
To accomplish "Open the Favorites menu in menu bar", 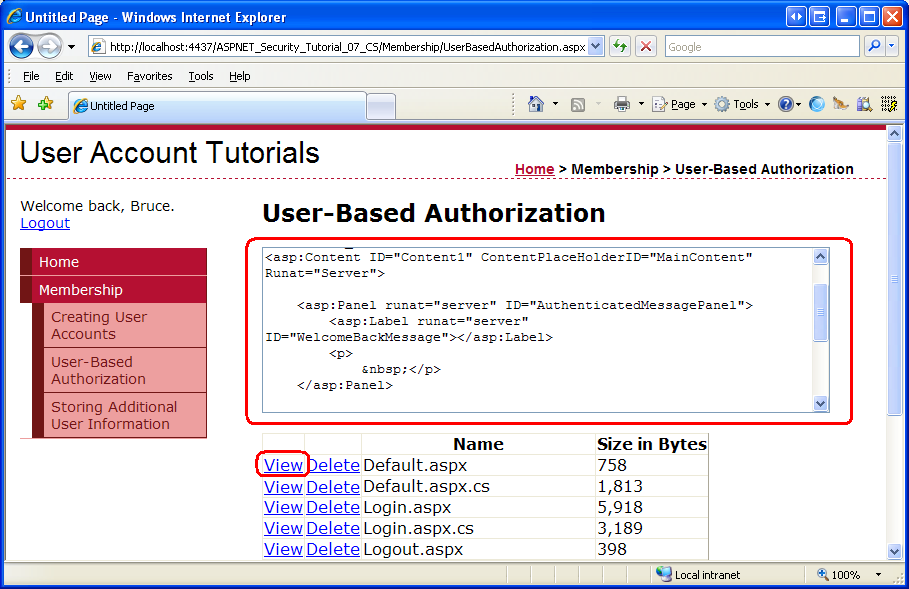I will pyautogui.click(x=149, y=76).
